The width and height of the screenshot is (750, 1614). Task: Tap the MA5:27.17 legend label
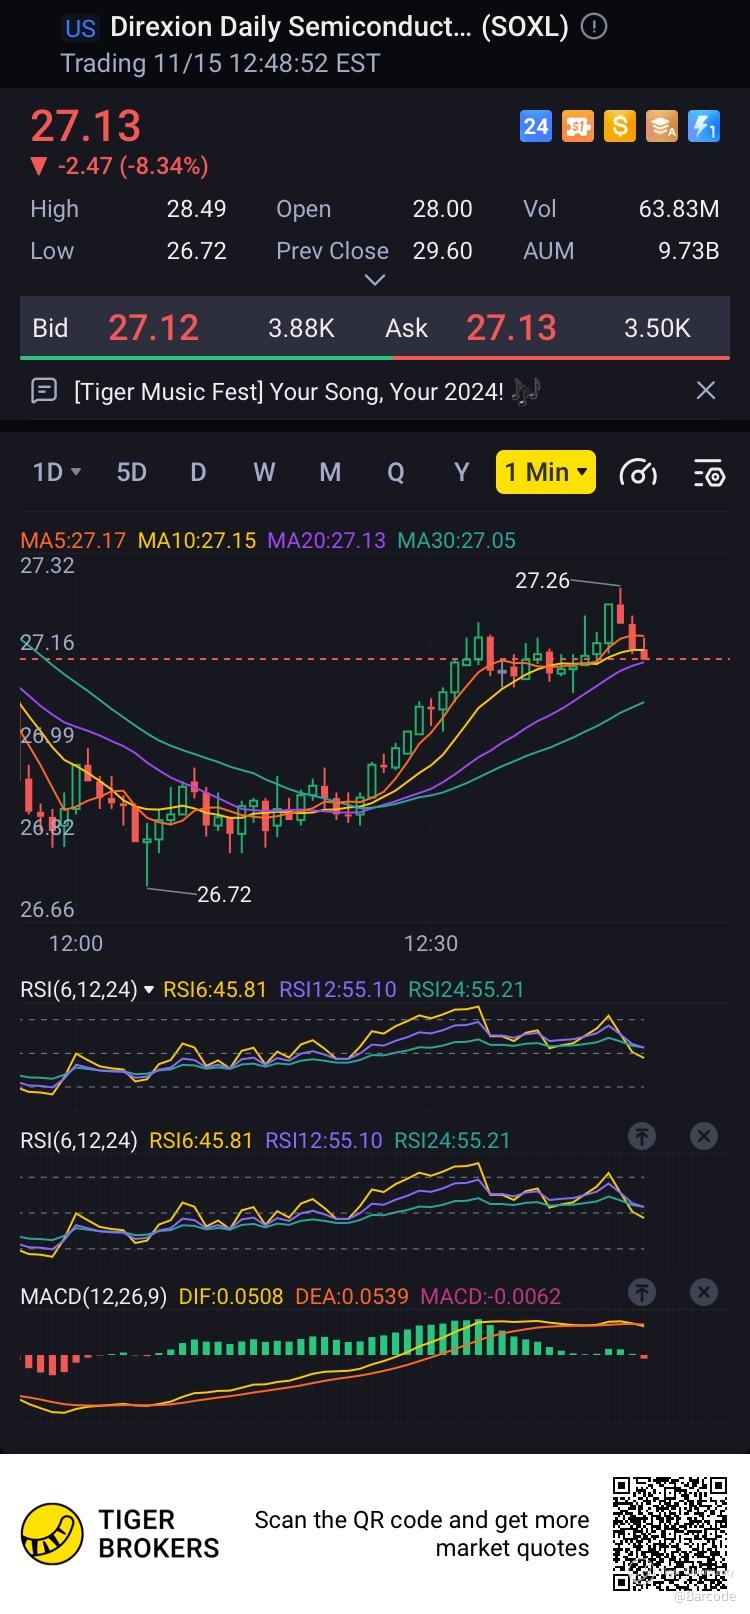73,541
